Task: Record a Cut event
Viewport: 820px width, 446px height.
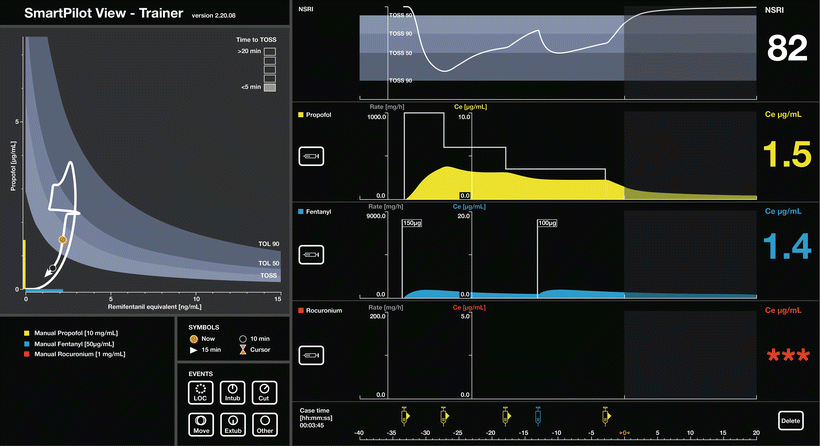Action: click(x=262, y=391)
